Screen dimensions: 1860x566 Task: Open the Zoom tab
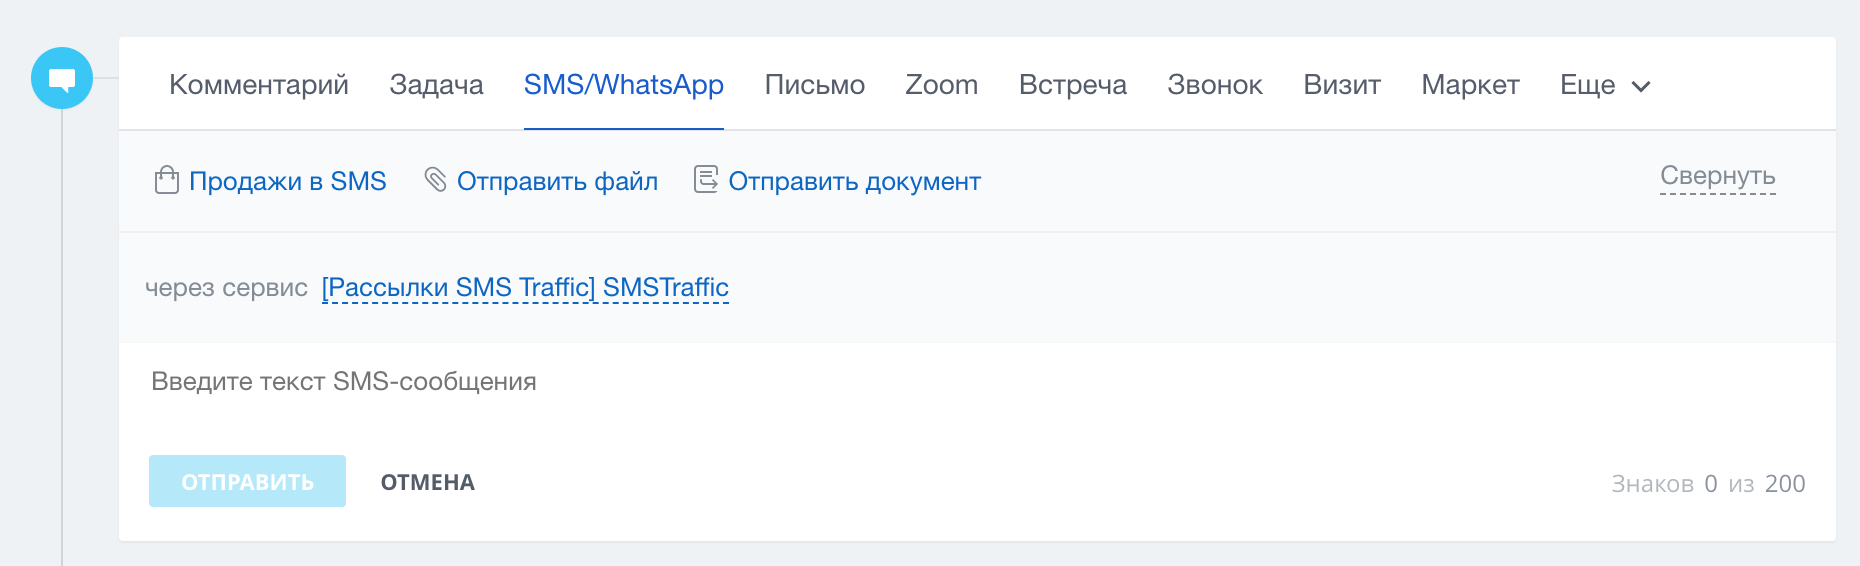point(941,85)
